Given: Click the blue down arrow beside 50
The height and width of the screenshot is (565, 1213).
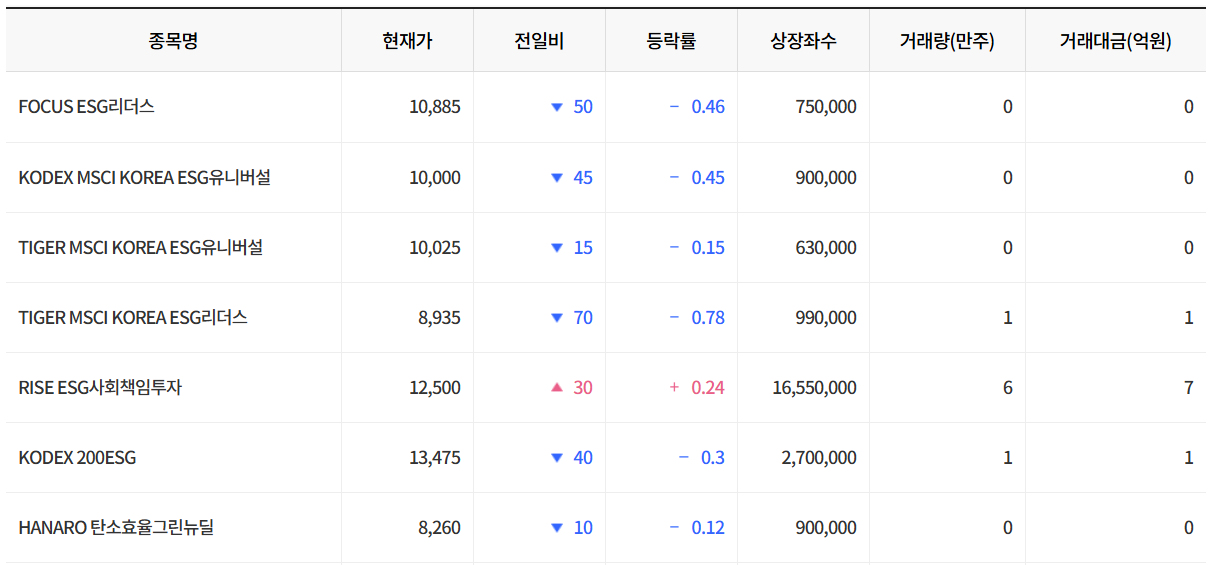Looking at the screenshot, I should pyautogui.click(x=557, y=107).
